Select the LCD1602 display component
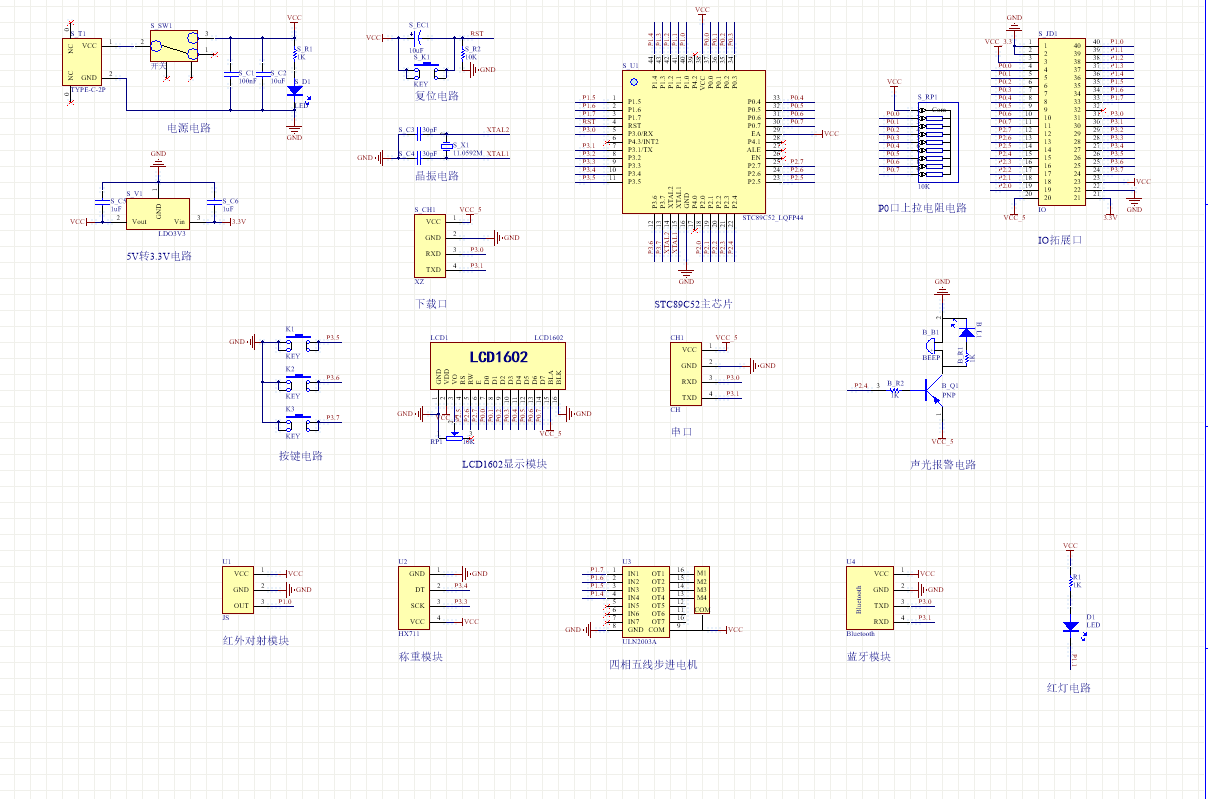 pos(496,366)
